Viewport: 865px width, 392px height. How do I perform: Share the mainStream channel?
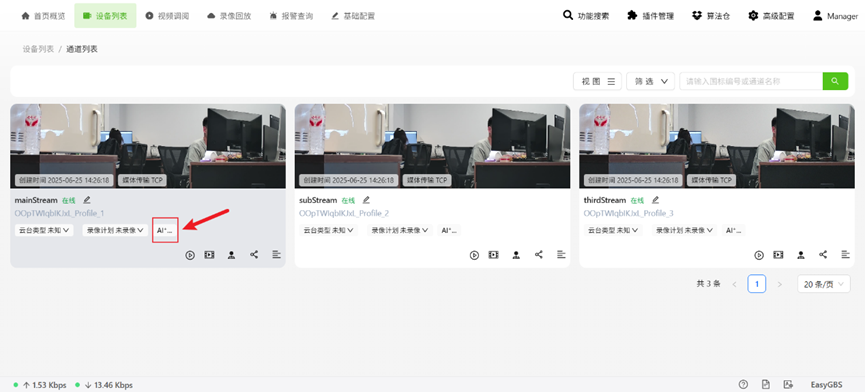(254, 254)
